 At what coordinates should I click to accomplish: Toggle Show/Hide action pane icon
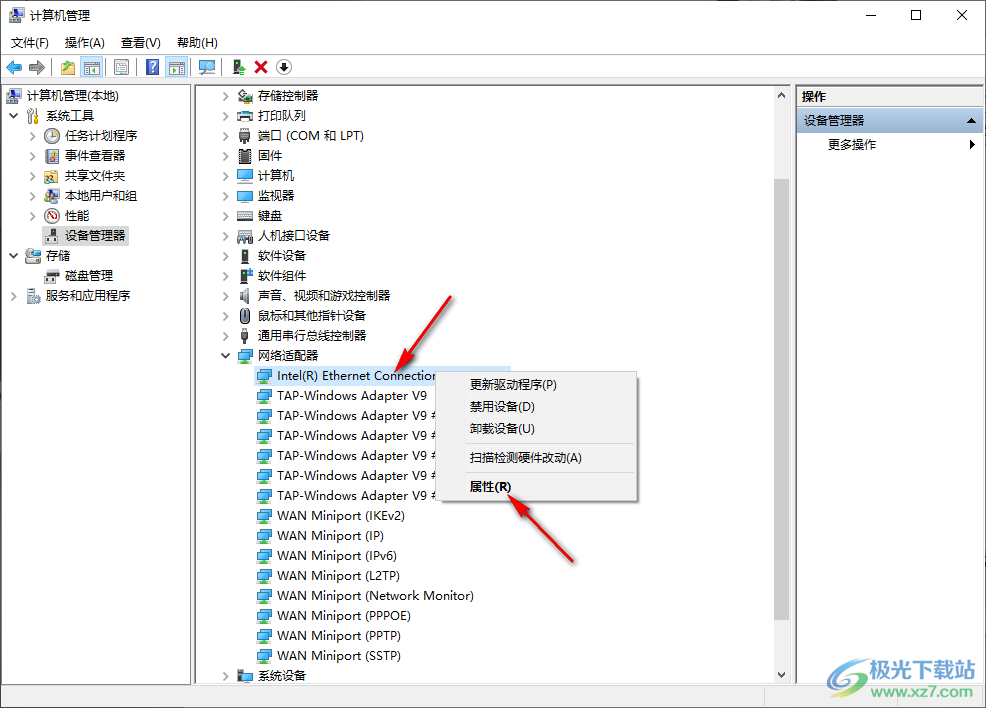tap(177, 67)
